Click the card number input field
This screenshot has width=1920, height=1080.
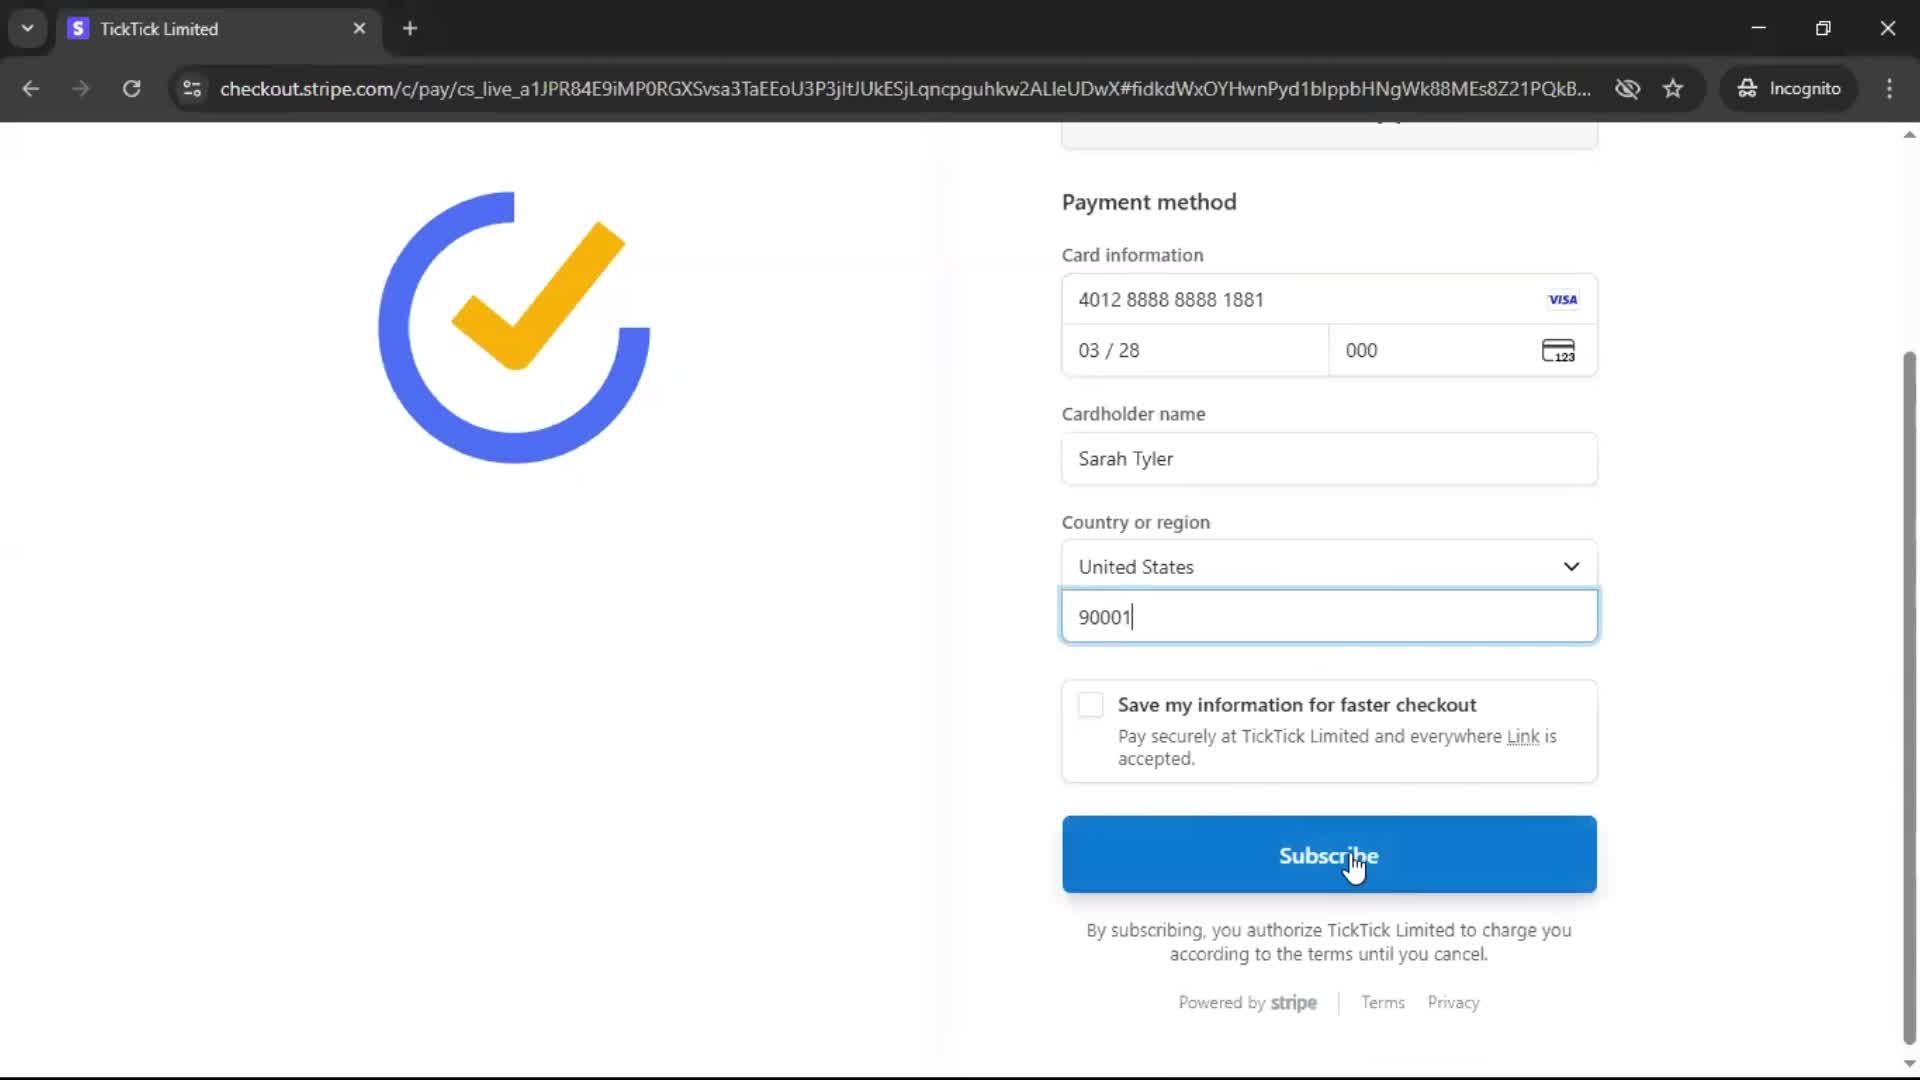(1300, 300)
